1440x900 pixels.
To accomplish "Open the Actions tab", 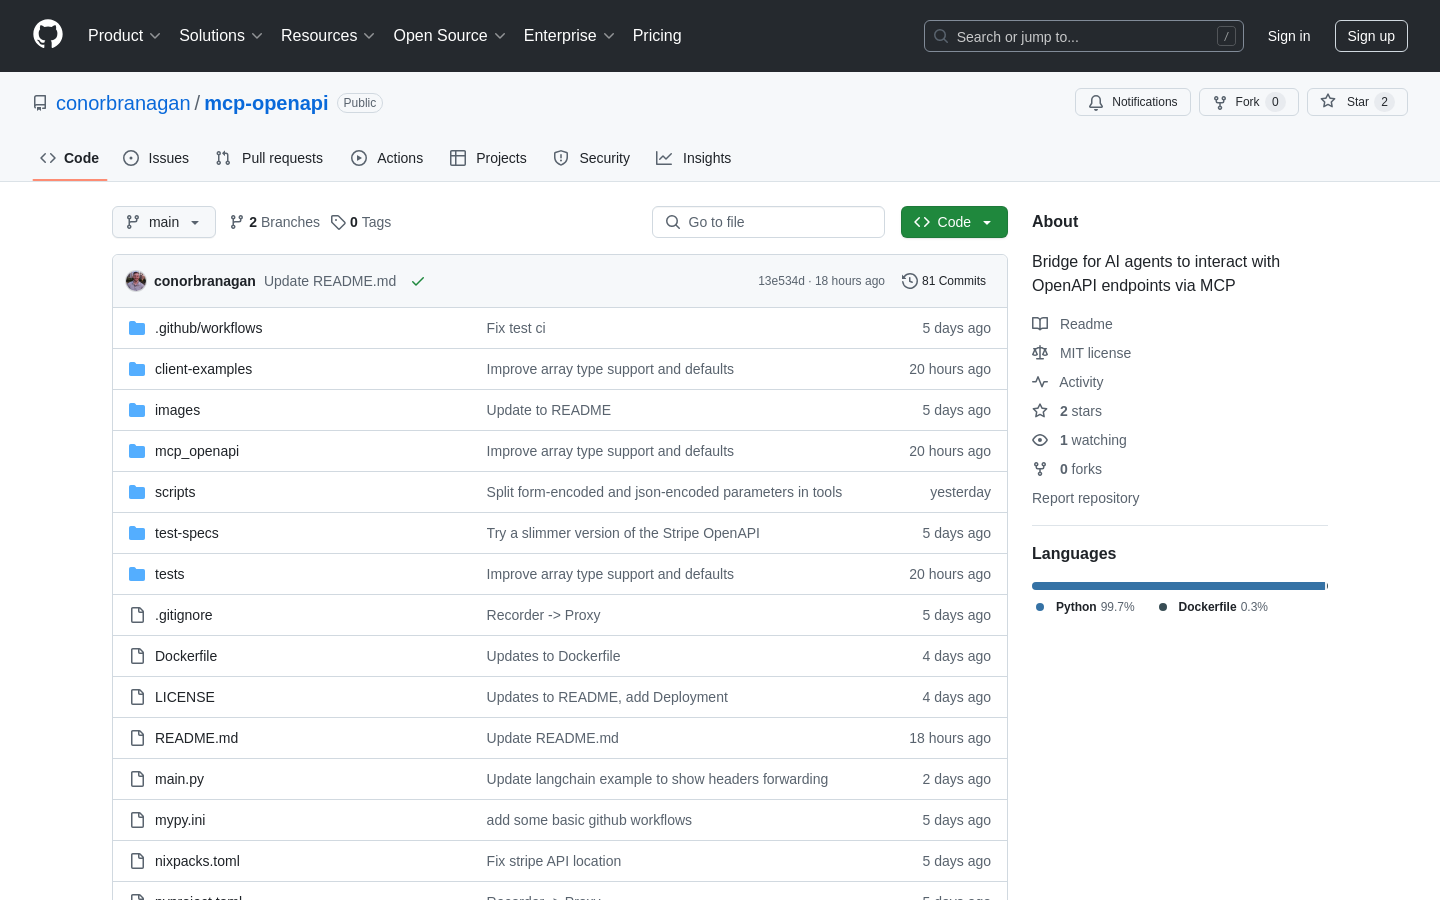I will point(387,158).
